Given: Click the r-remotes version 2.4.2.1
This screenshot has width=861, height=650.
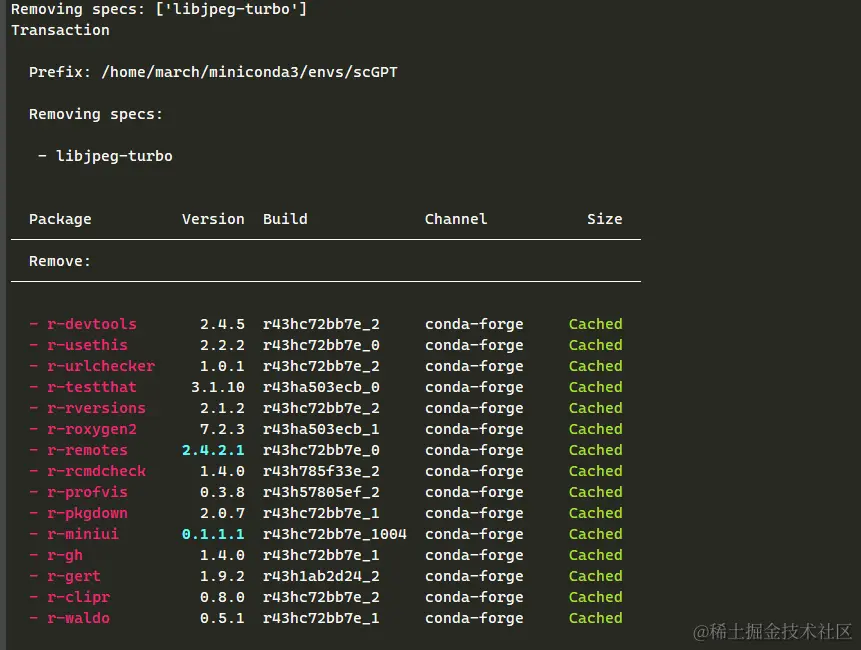Looking at the screenshot, I should (213, 450).
